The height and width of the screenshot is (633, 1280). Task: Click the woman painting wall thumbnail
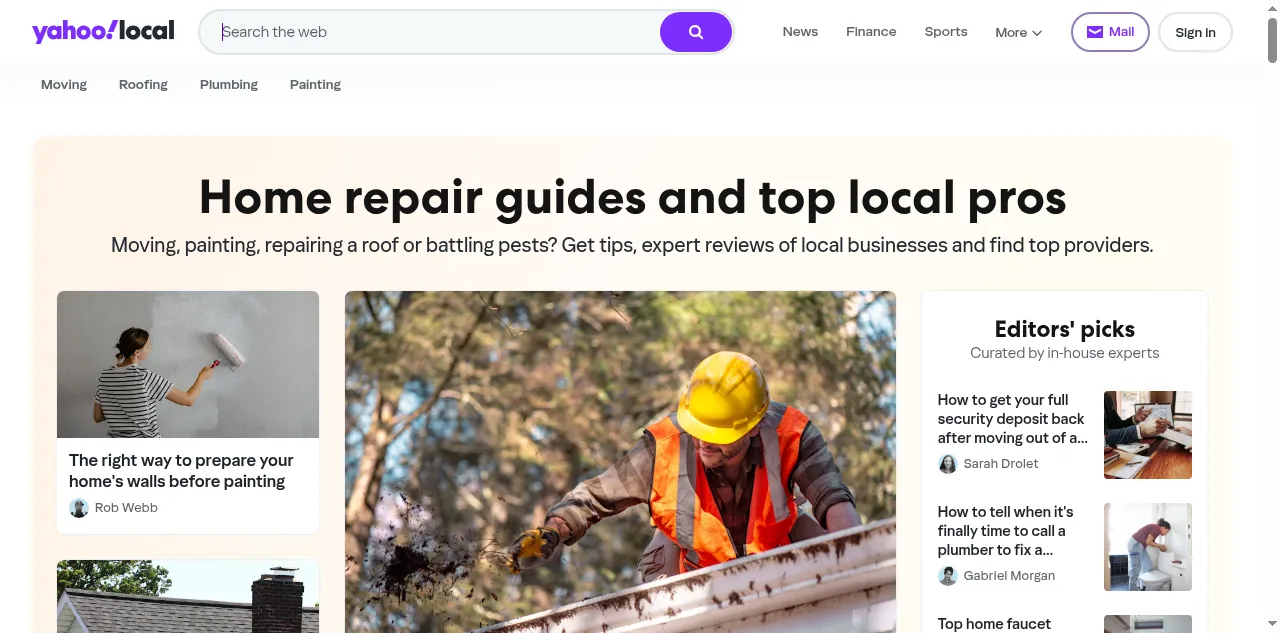188,365
